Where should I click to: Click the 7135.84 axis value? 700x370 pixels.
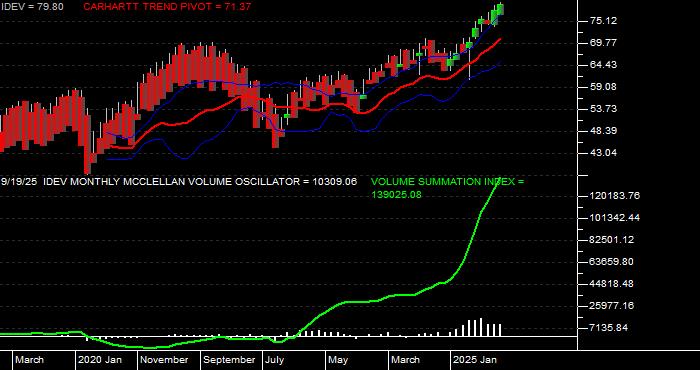609,328
